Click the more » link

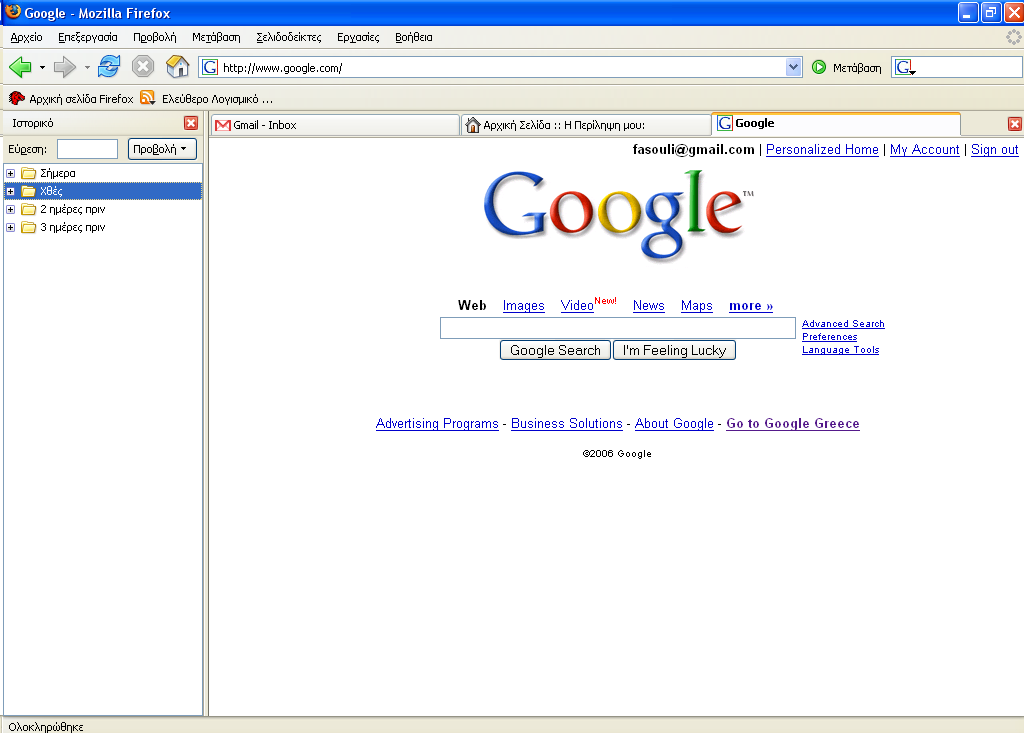[751, 306]
